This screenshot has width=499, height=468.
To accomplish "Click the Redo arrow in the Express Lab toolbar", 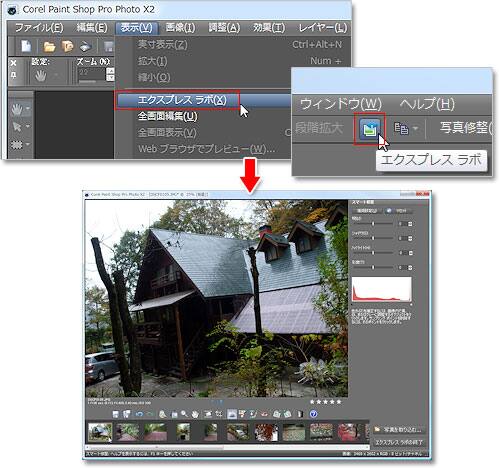I will [150, 414].
